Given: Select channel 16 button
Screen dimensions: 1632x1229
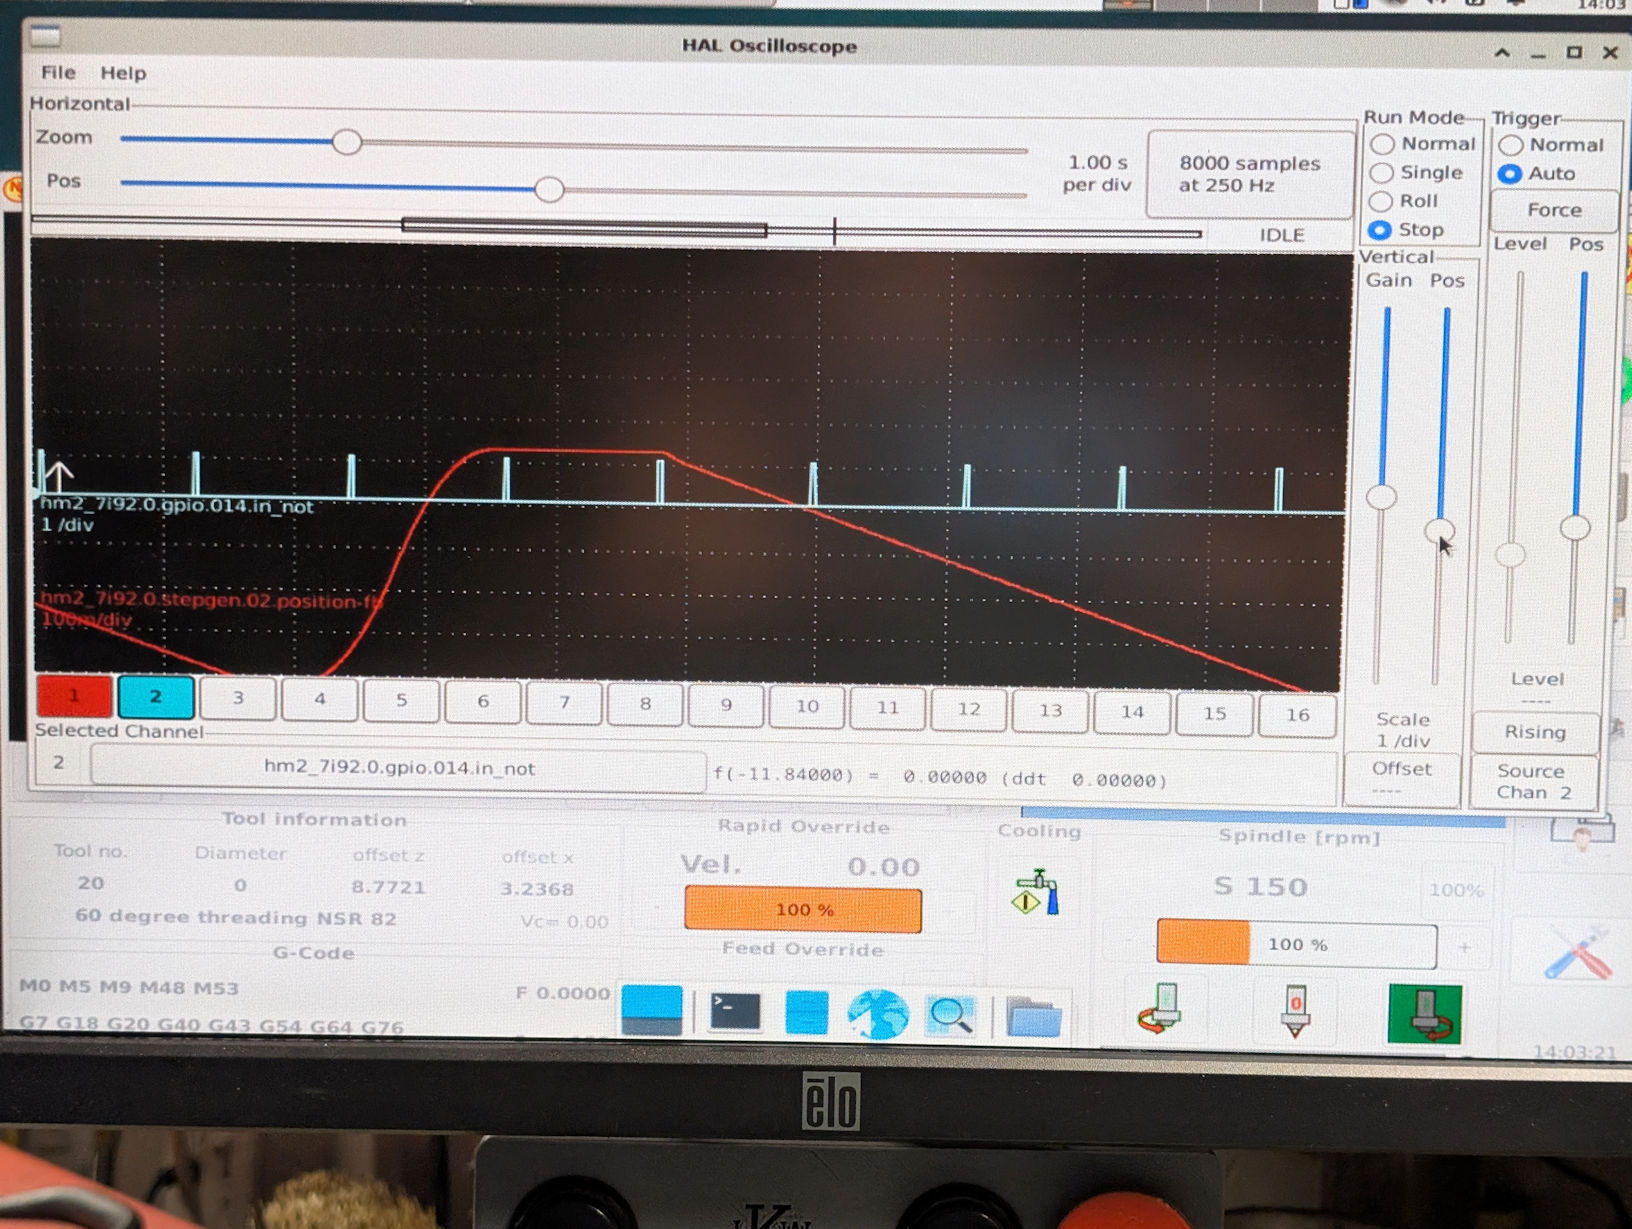Looking at the screenshot, I should 1297,715.
